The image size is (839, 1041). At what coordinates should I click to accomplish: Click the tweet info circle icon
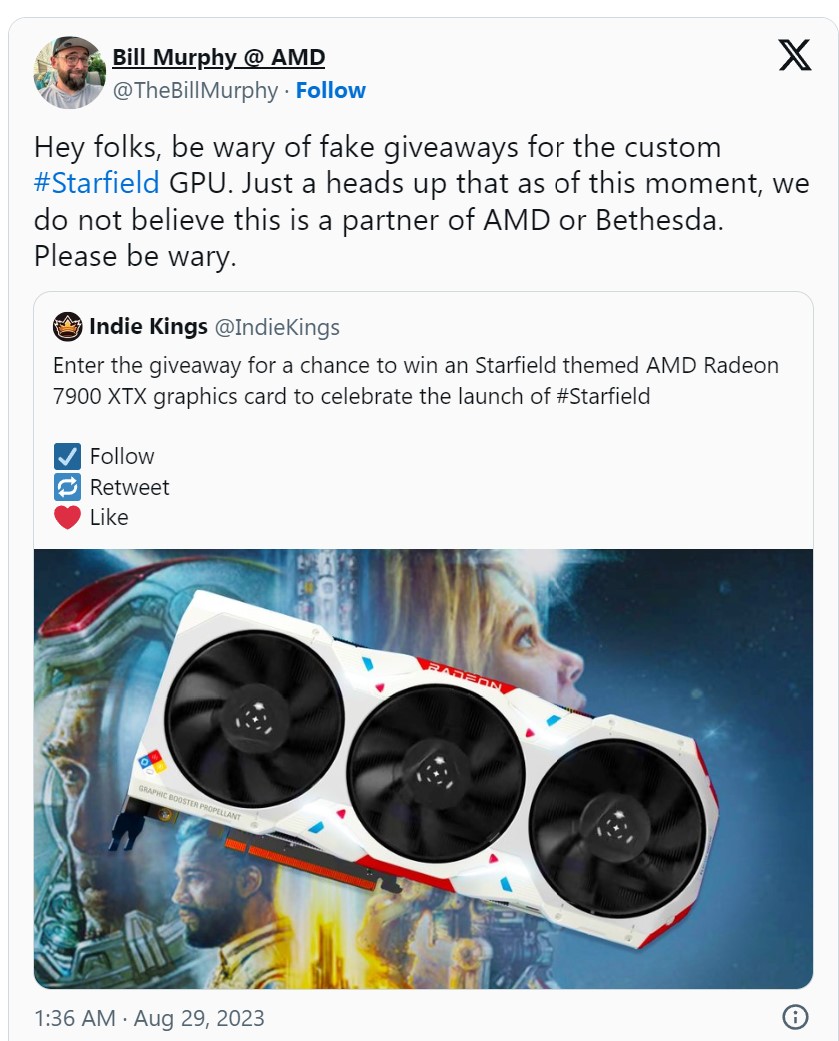[x=795, y=1016]
